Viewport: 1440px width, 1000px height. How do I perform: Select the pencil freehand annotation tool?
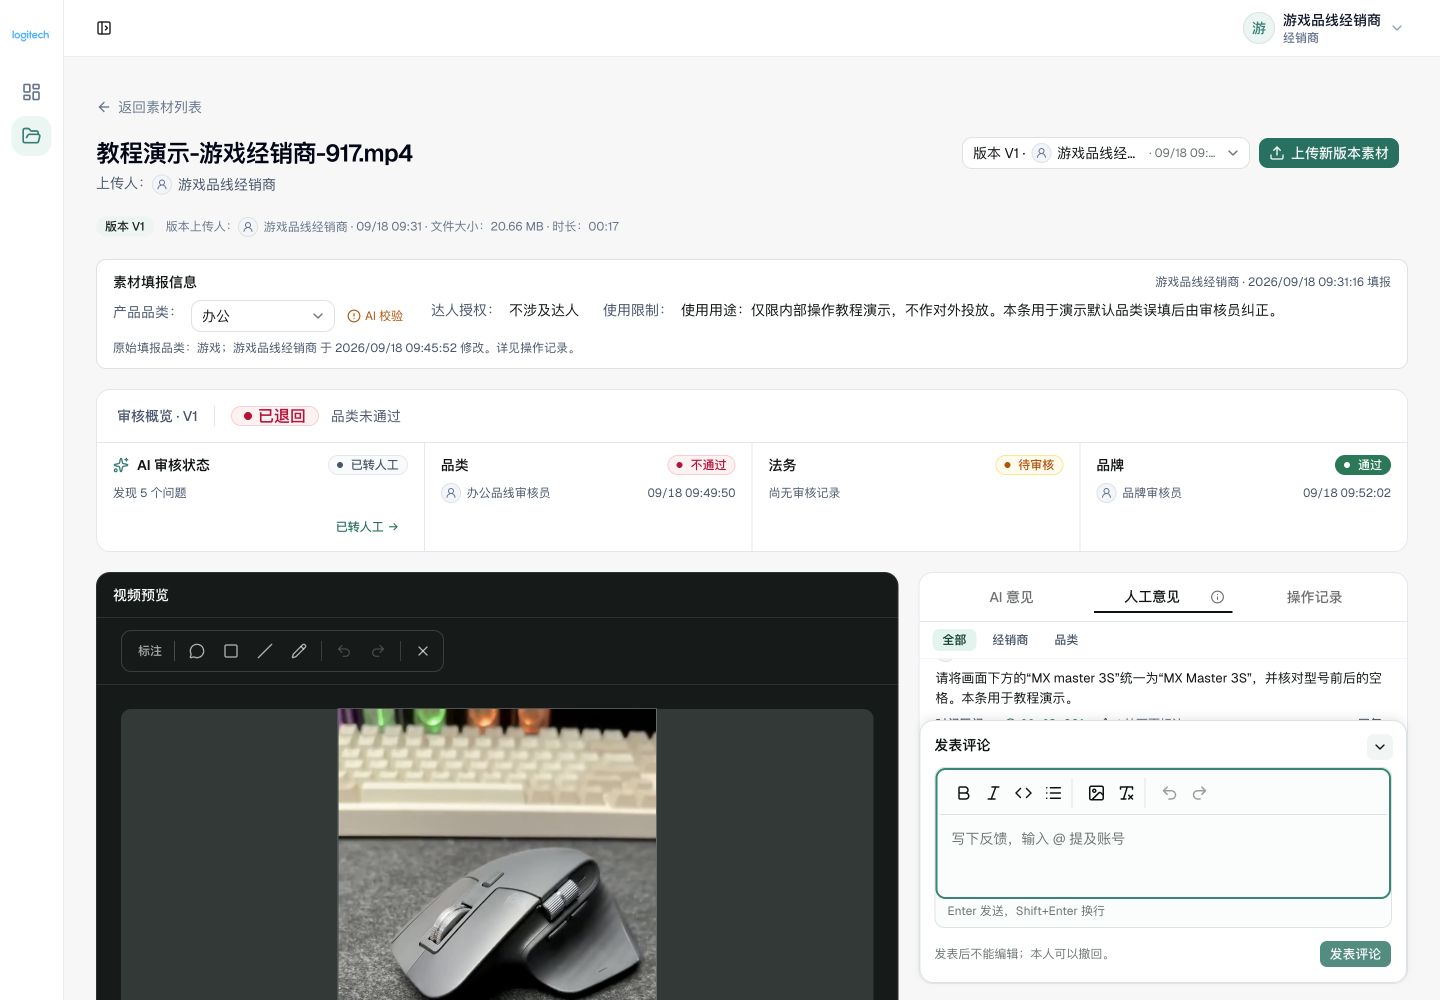(x=299, y=651)
